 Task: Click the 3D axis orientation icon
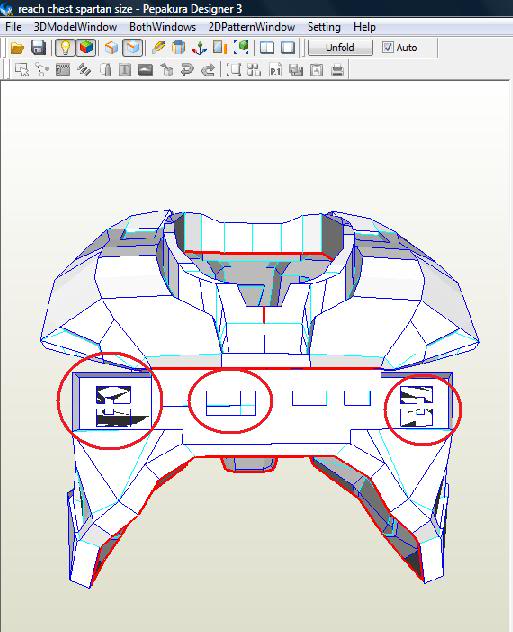(x=199, y=48)
